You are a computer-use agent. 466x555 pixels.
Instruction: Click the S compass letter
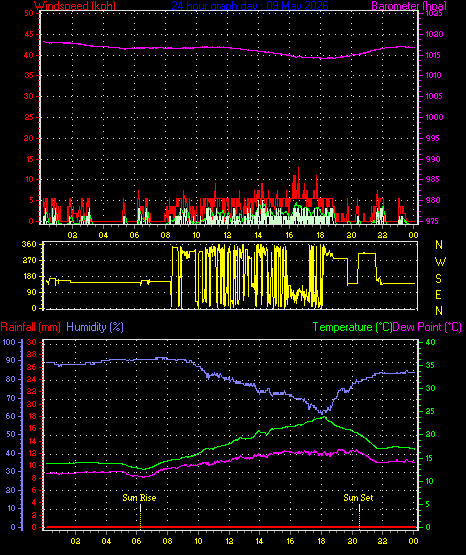coord(438,279)
